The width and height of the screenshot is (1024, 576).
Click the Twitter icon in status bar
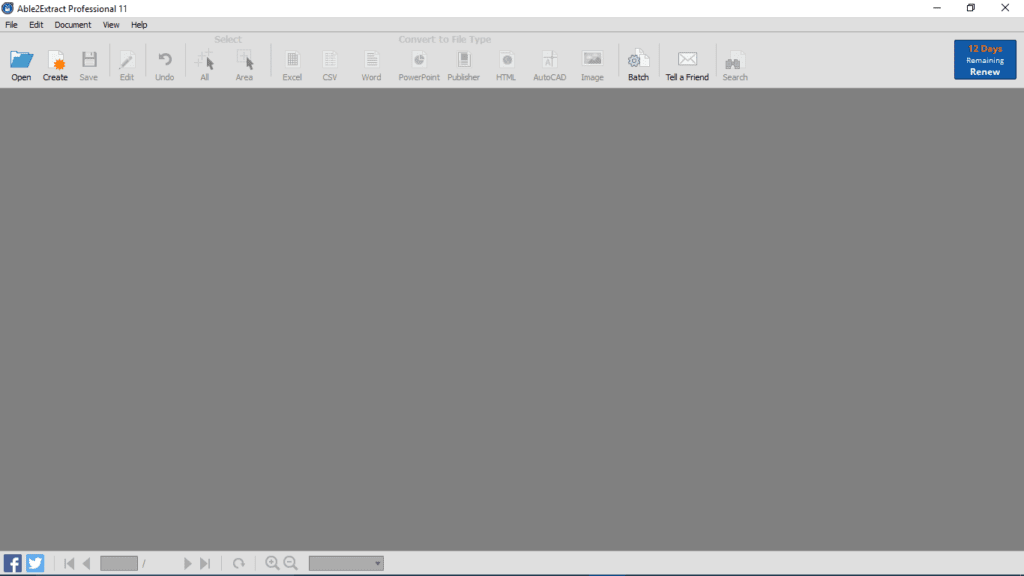click(35, 563)
